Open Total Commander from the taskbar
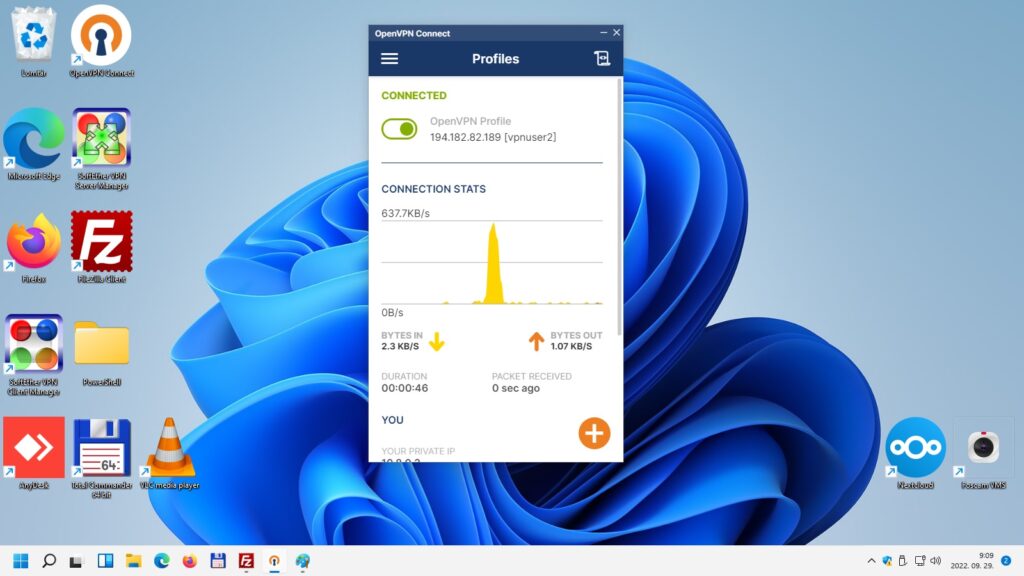 217,561
